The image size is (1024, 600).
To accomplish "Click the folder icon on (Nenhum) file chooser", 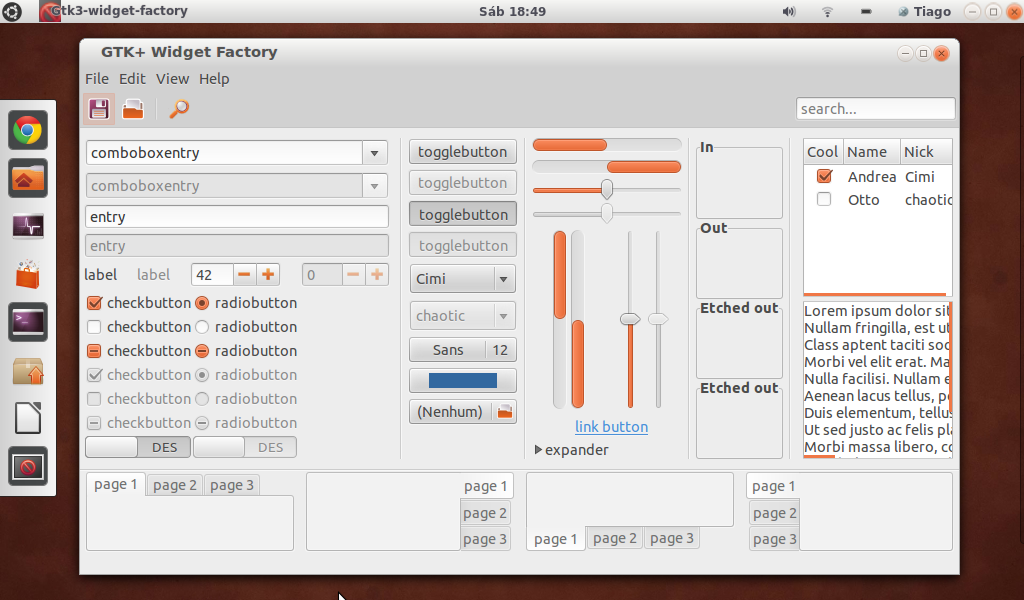I will click(505, 412).
